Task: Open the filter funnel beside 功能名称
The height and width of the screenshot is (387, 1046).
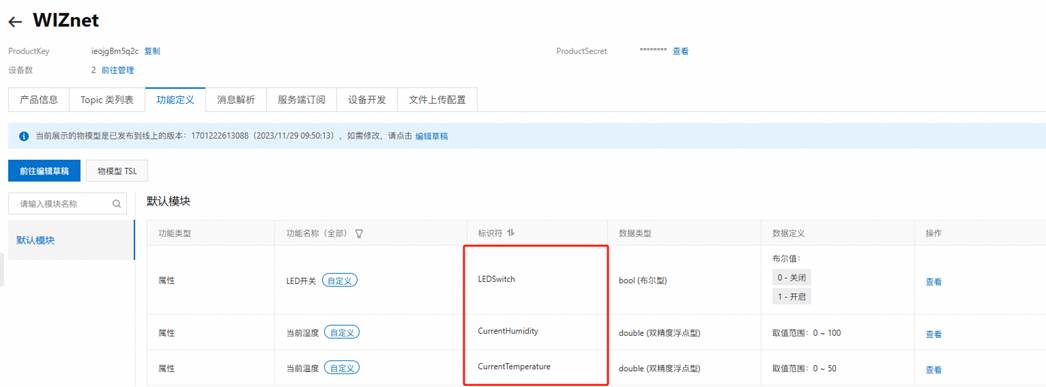Action: (359, 234)
